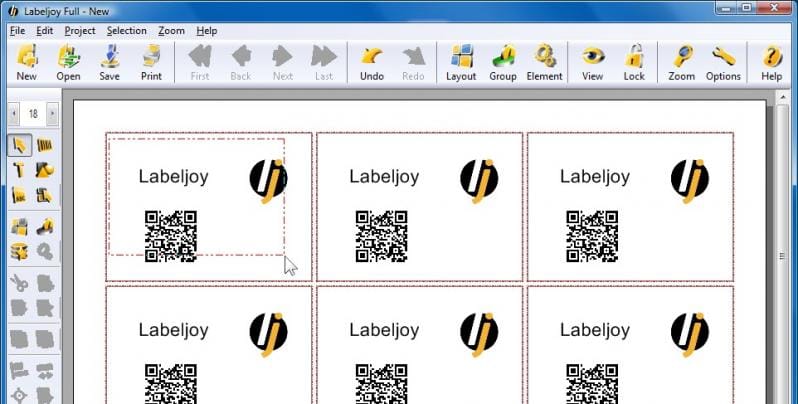Click the Undo toolbar icon
This screenshot has height=404, width=798.
(372, 62)
